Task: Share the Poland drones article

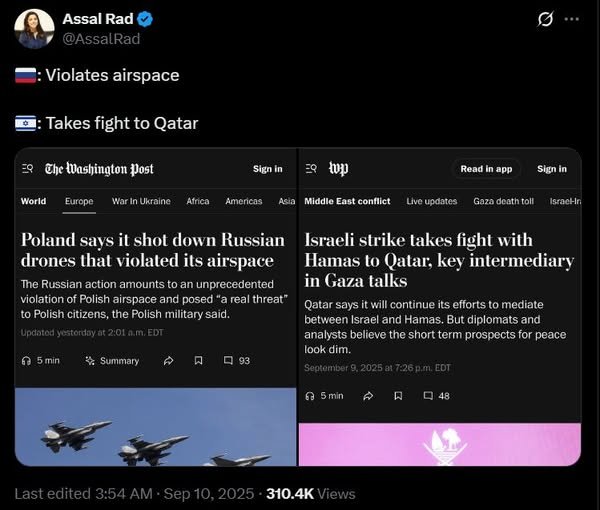Action: [x=169, y=360]
